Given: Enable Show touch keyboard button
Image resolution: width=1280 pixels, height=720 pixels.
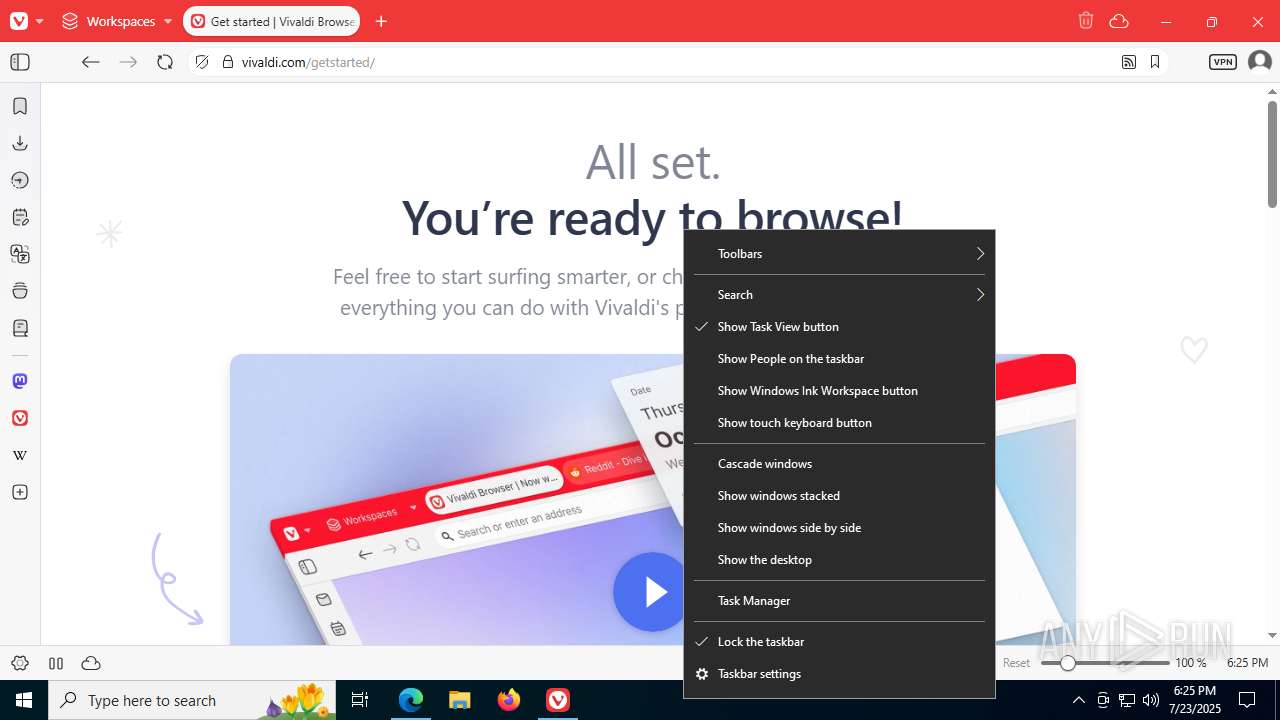Looking at the screenshot, I should (839, 423).
